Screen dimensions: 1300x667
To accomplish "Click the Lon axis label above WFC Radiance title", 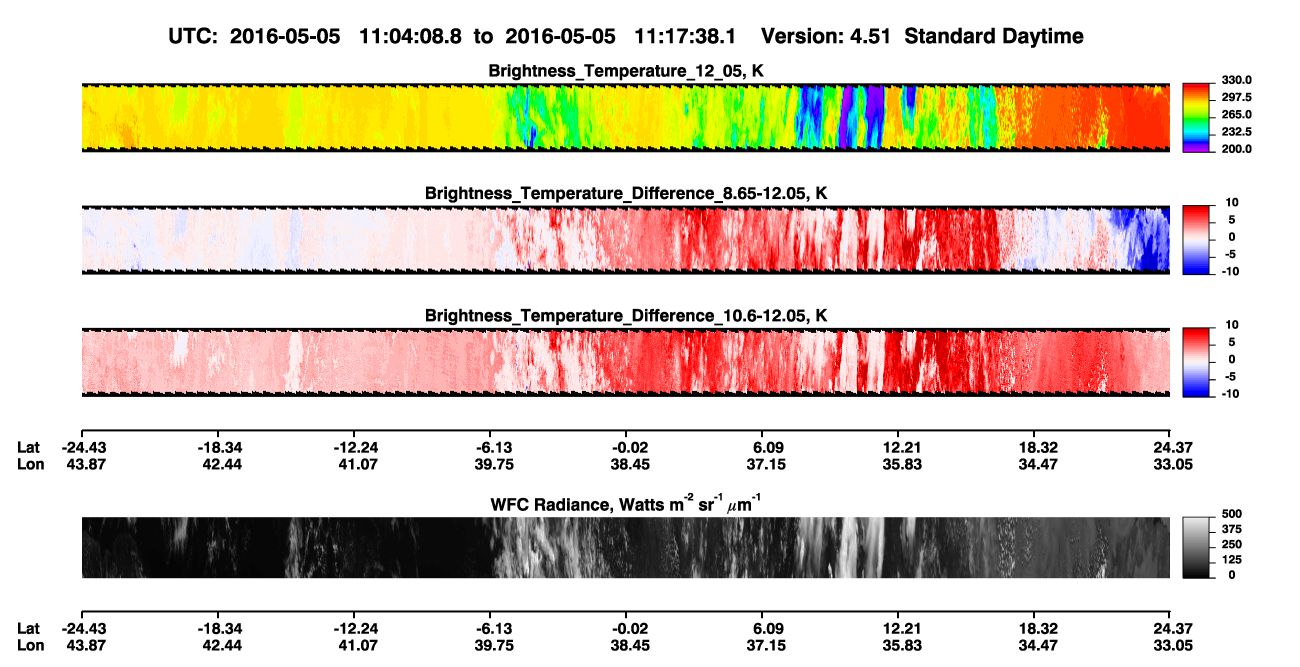I will [x=29, y=464].
